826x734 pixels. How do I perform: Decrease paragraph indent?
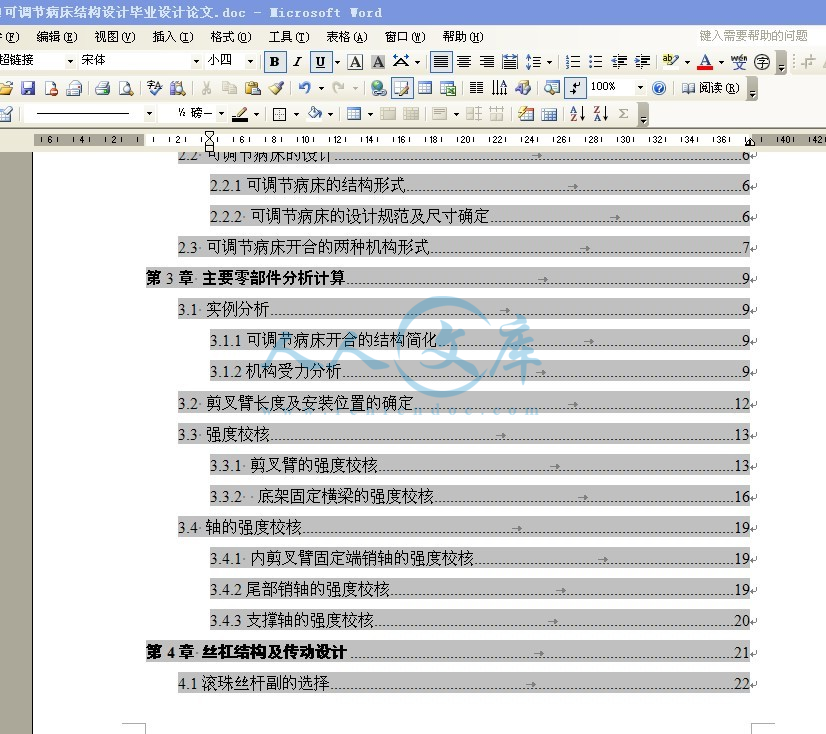pyautogui.click(x=619, y=62)
